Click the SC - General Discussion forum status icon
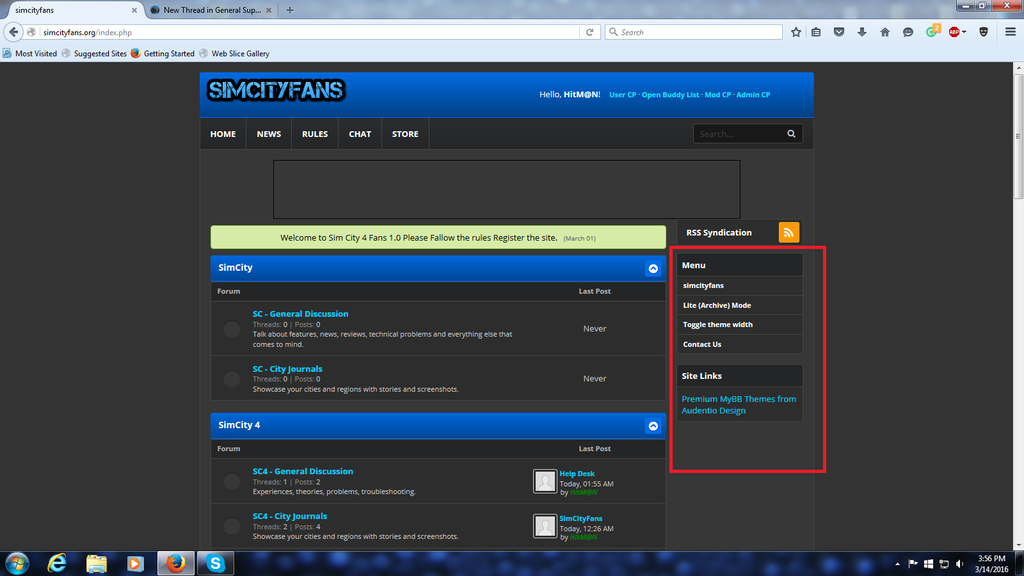This screenshot has height=576, width=1024. coord(232,329)
